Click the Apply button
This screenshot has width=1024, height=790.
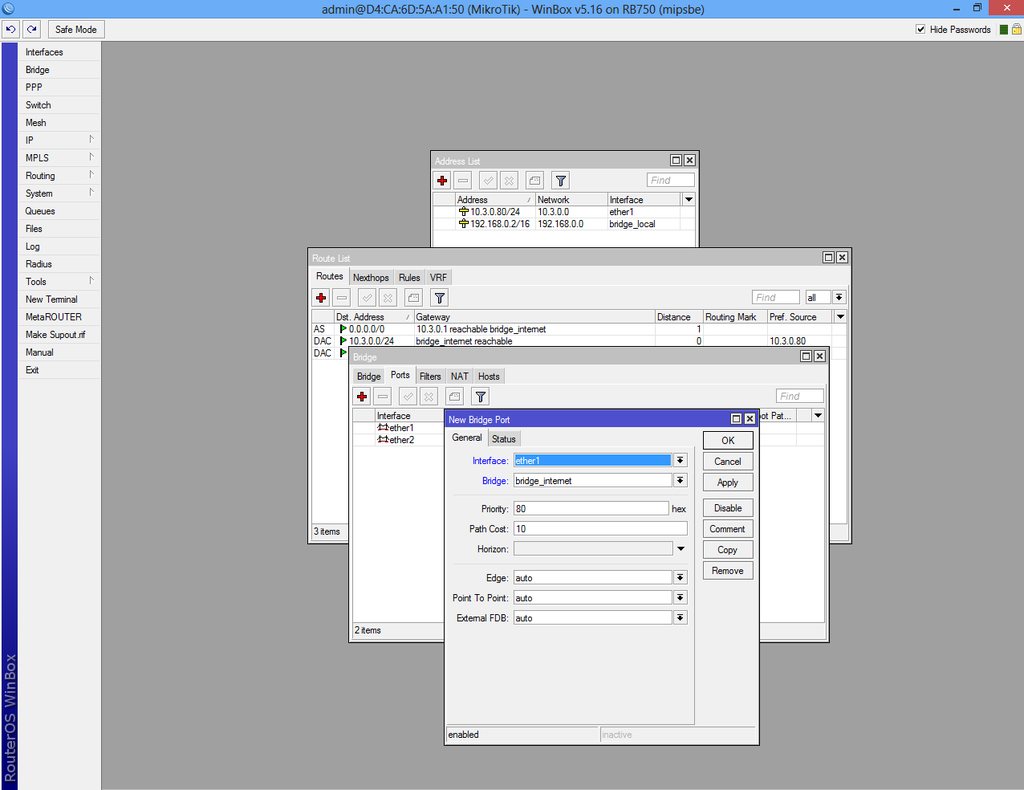tap(727, 482)
